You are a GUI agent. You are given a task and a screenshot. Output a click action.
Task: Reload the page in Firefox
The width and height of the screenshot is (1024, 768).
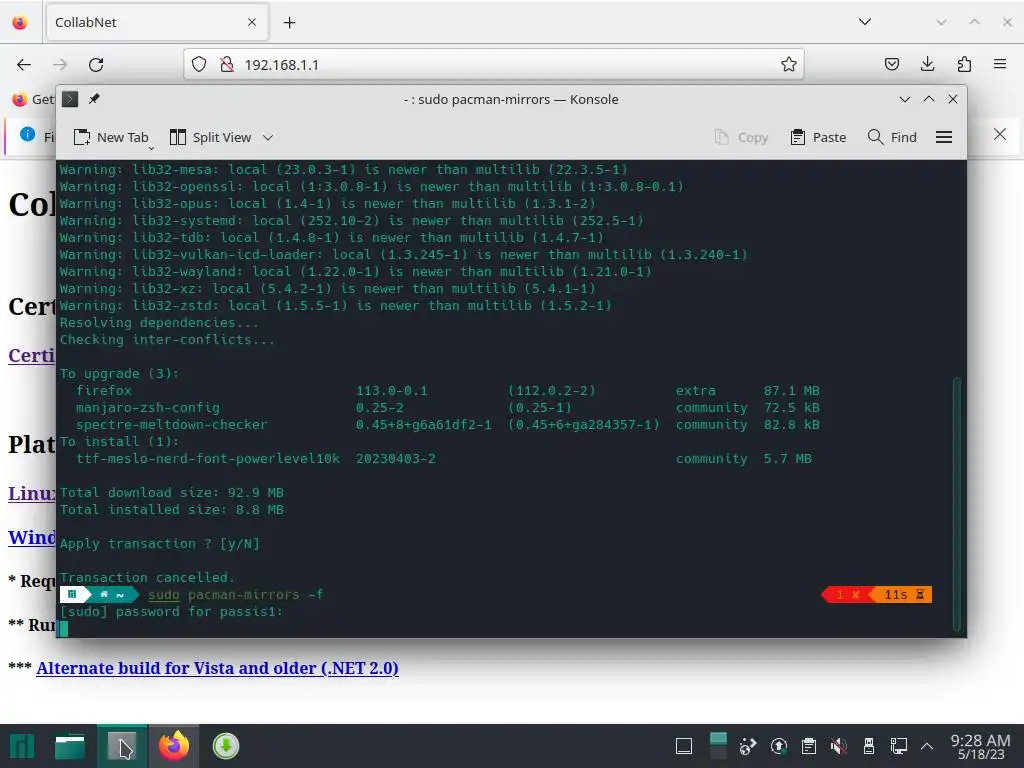96,64
